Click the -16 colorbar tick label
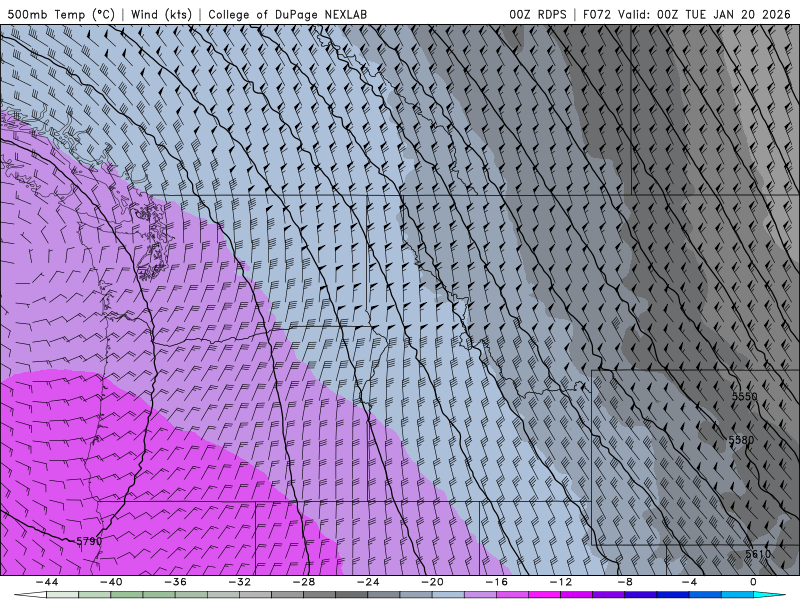This screenshot has height=600, width=800. [497, 582]
